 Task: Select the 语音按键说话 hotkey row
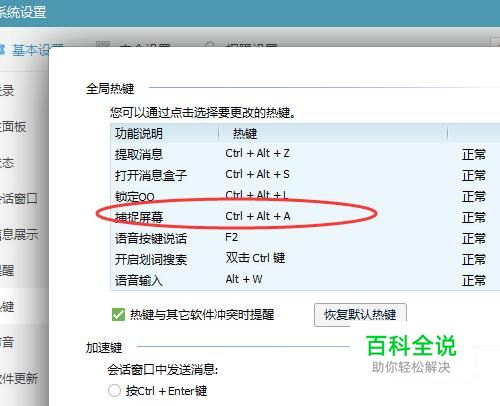coord(305,238)
